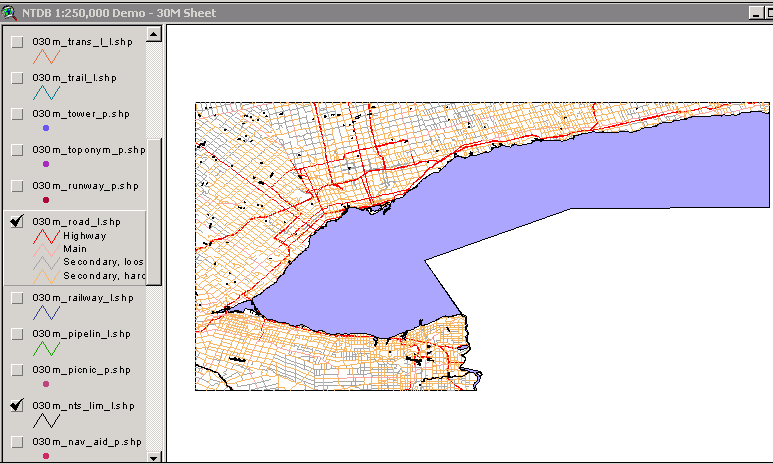Click the magenta point symbol of nav_aid_p layer
Screen dimensions: 773x464
[46, 456]
